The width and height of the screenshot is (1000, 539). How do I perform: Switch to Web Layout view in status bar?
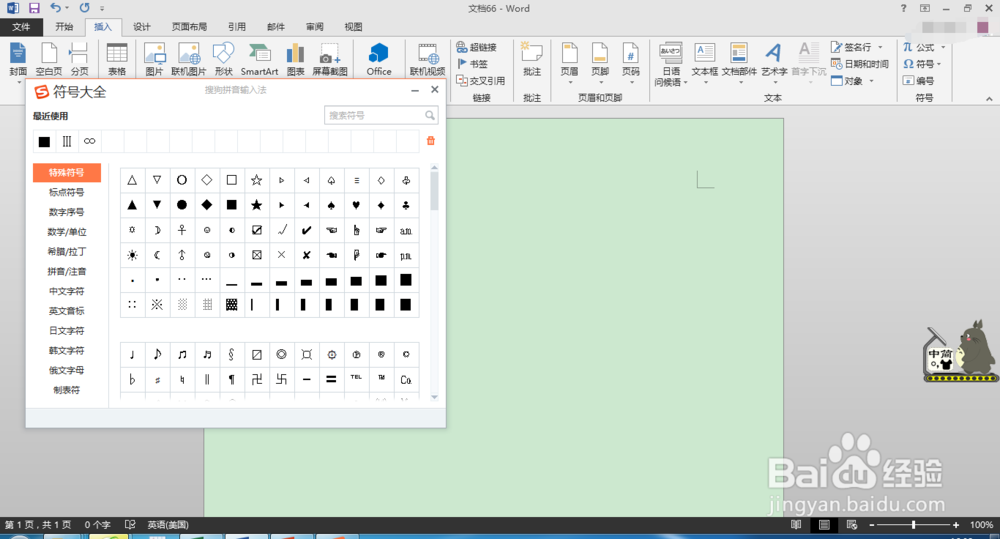click(852, 524)
